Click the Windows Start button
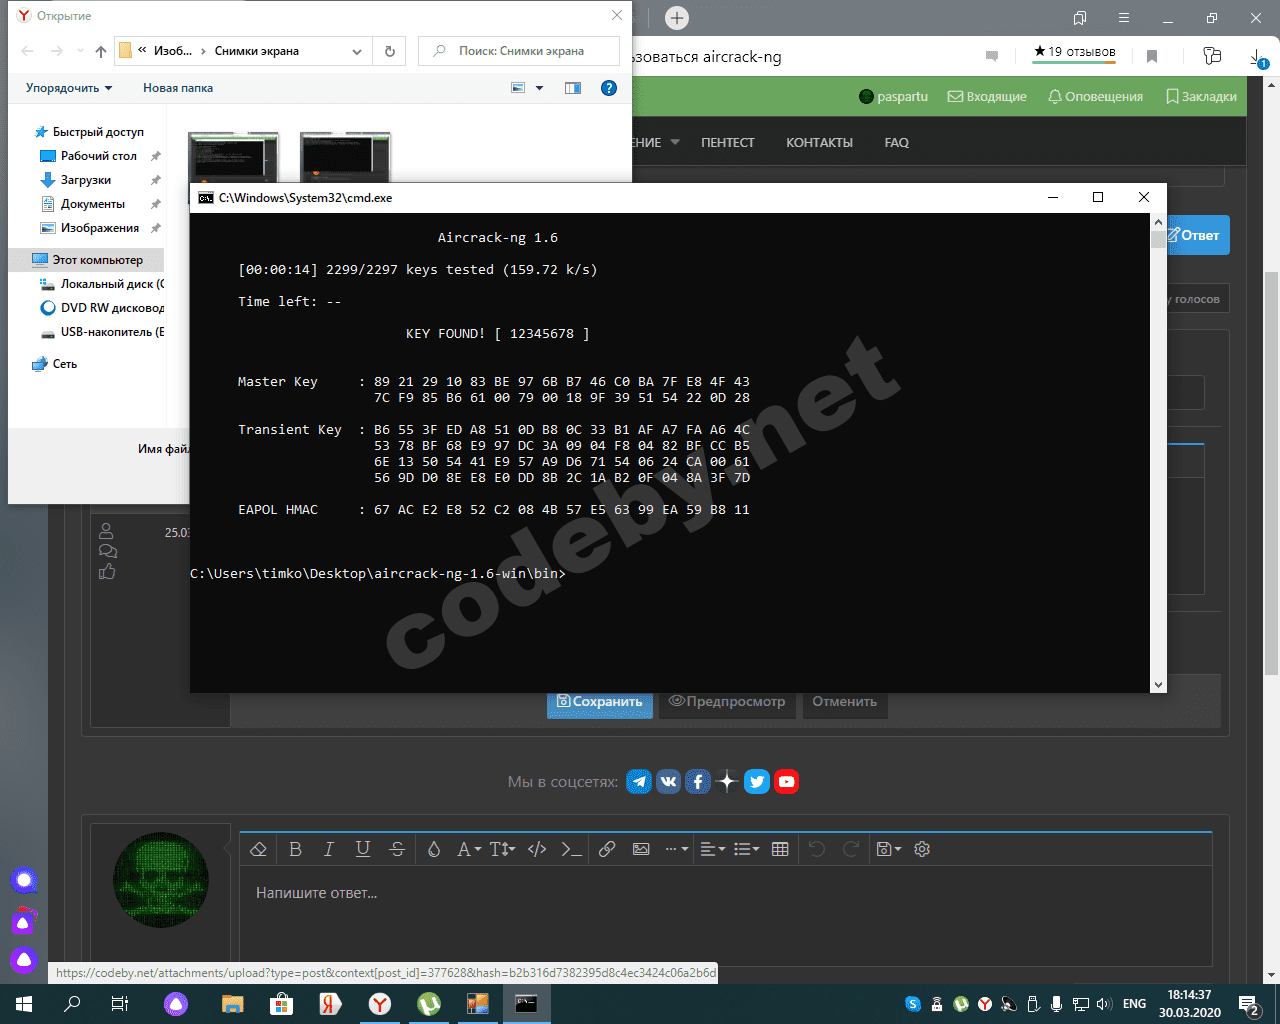Screen dimensions: 1280x1024 click(x=24, y=1004)
